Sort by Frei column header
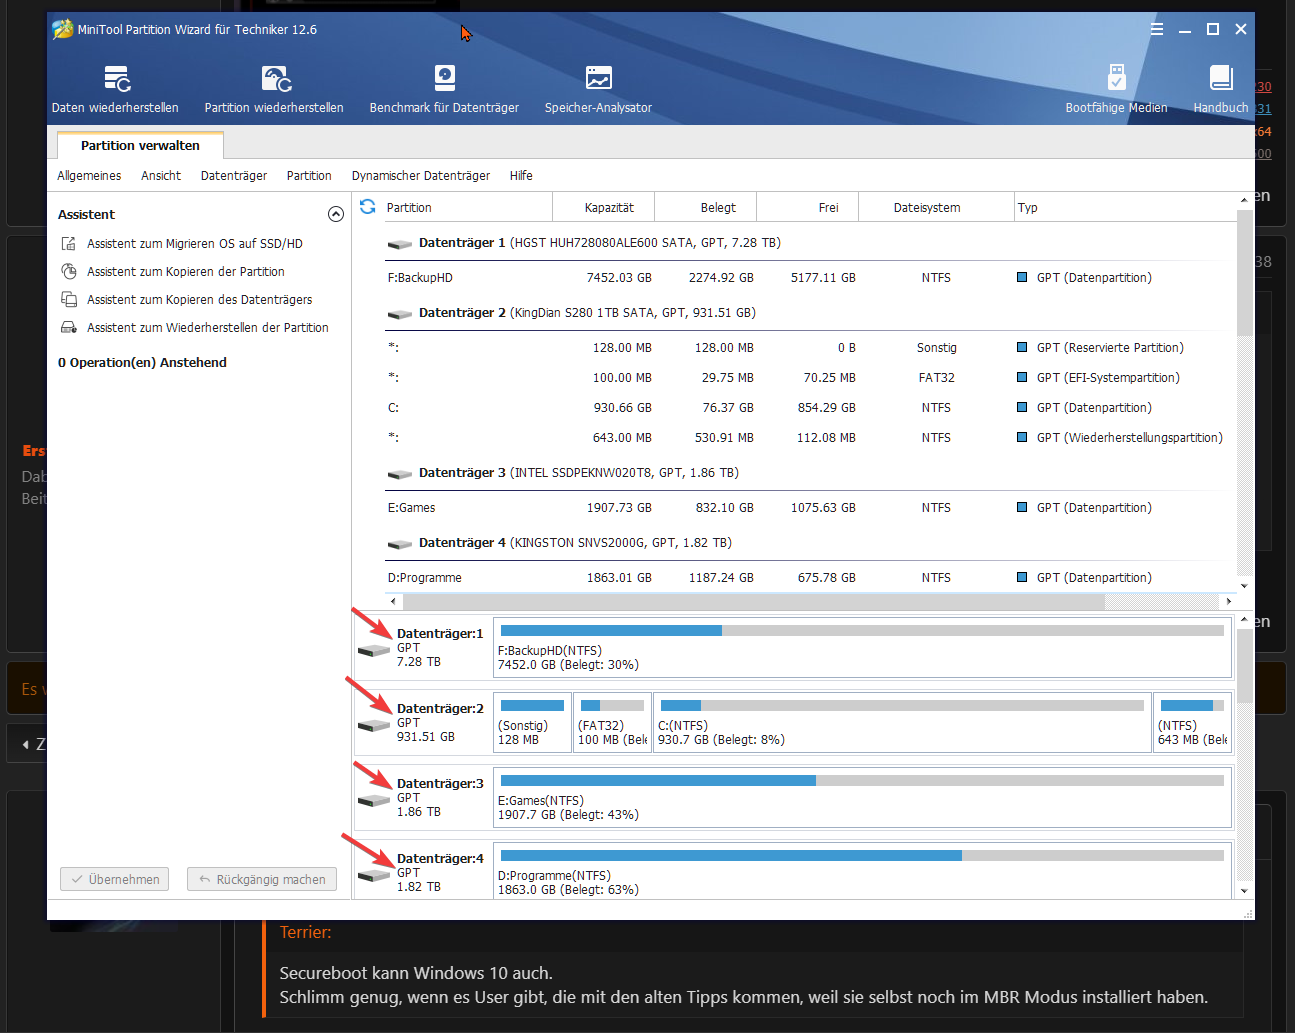This screenshot has width=1295, height=1033. tap(808, 207)
